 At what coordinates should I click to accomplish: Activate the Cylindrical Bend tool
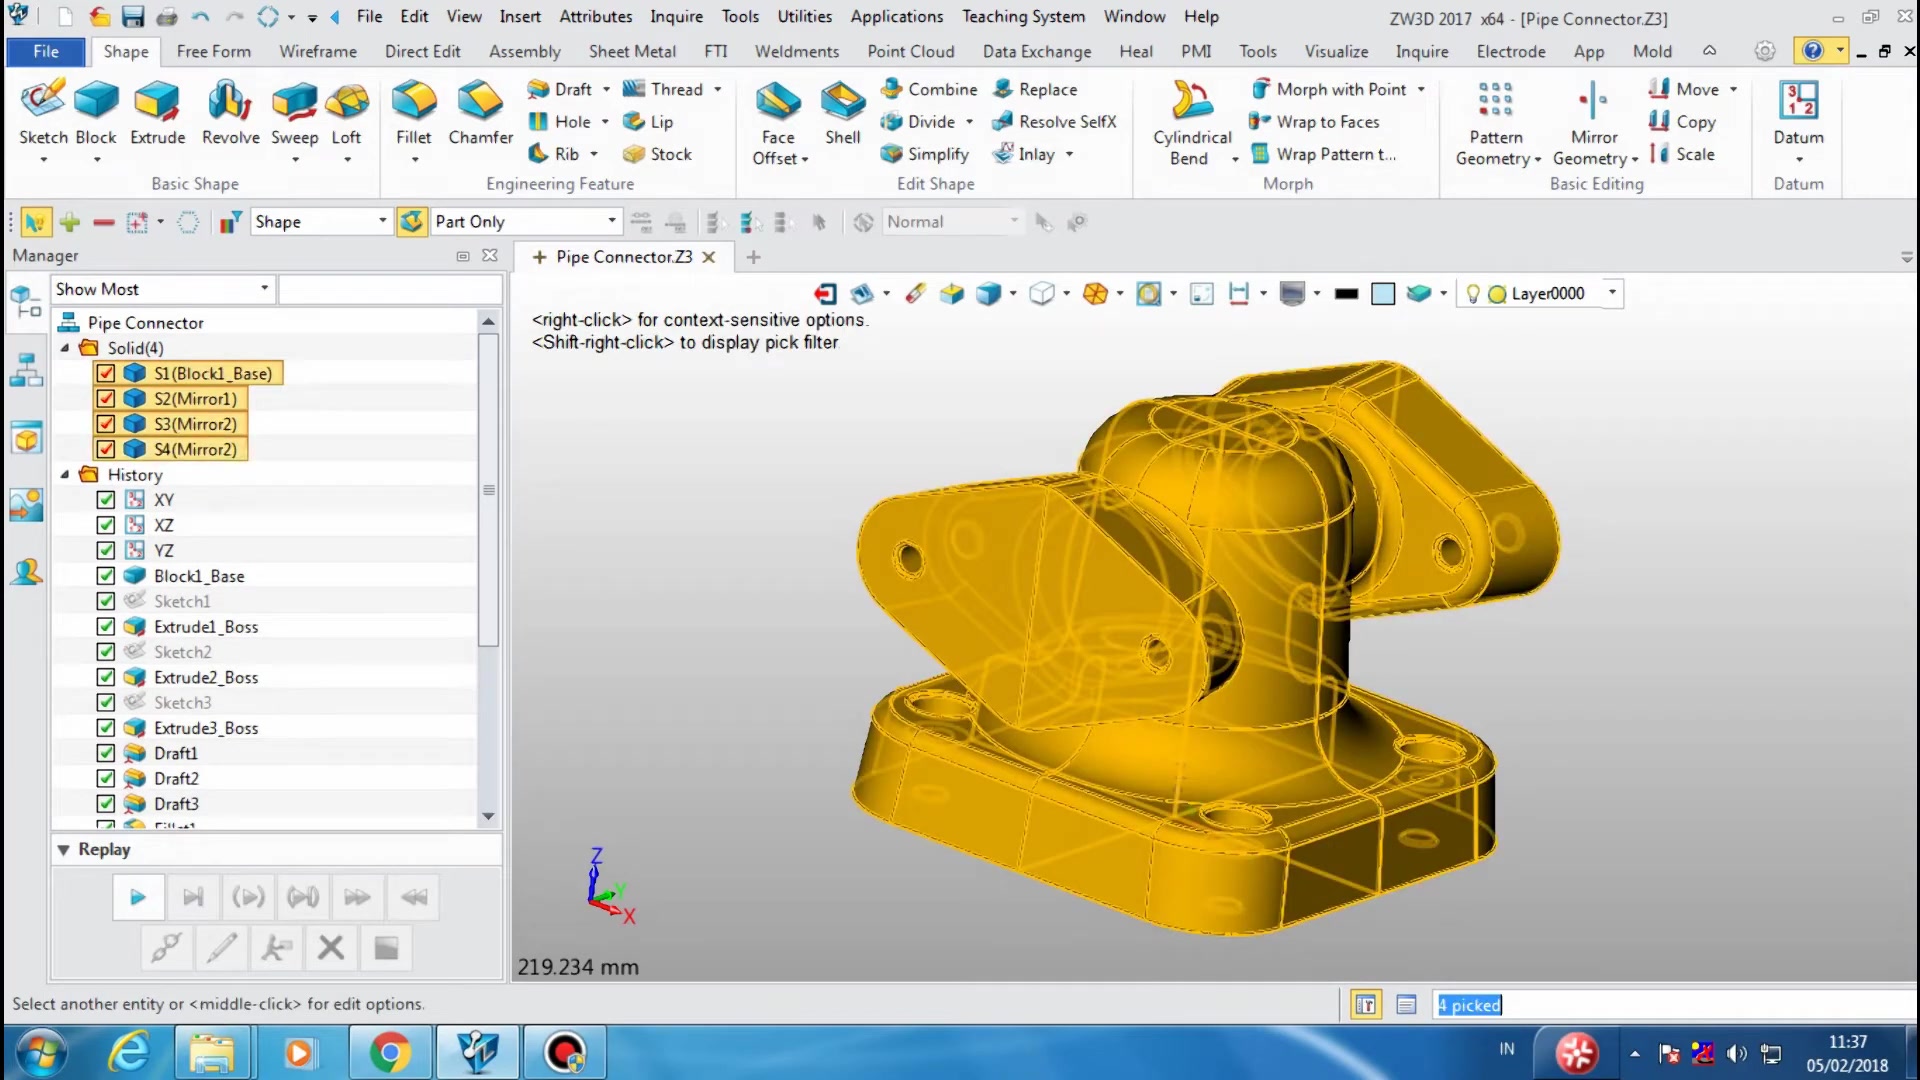click(x=1191, y=120)
